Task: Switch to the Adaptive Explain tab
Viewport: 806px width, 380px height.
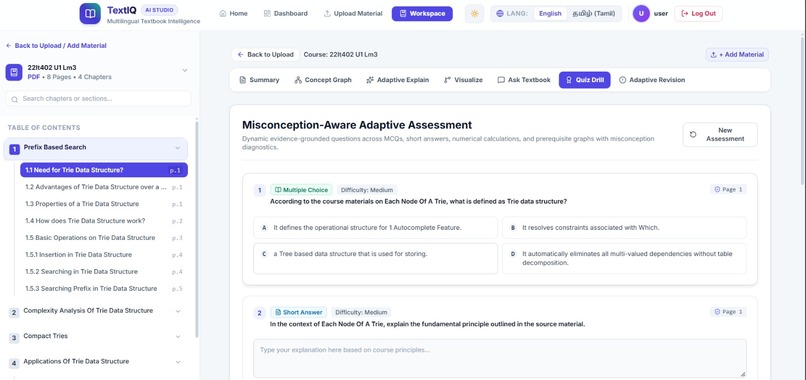Action: (x=397, y=80)
